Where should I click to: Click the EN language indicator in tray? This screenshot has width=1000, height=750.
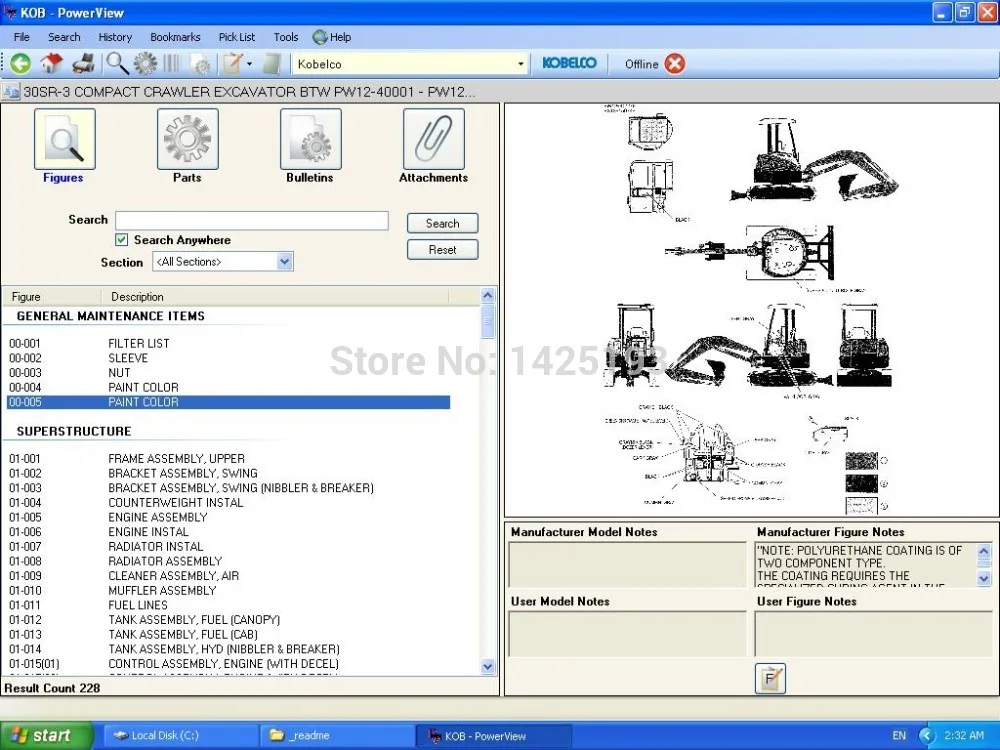(899, 735)
